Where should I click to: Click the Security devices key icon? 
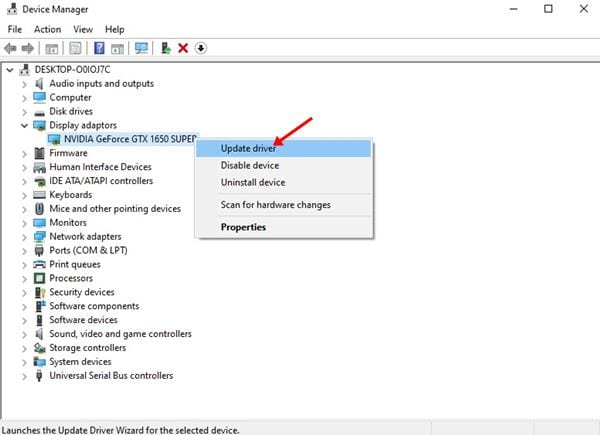click(x=40, y=293)
